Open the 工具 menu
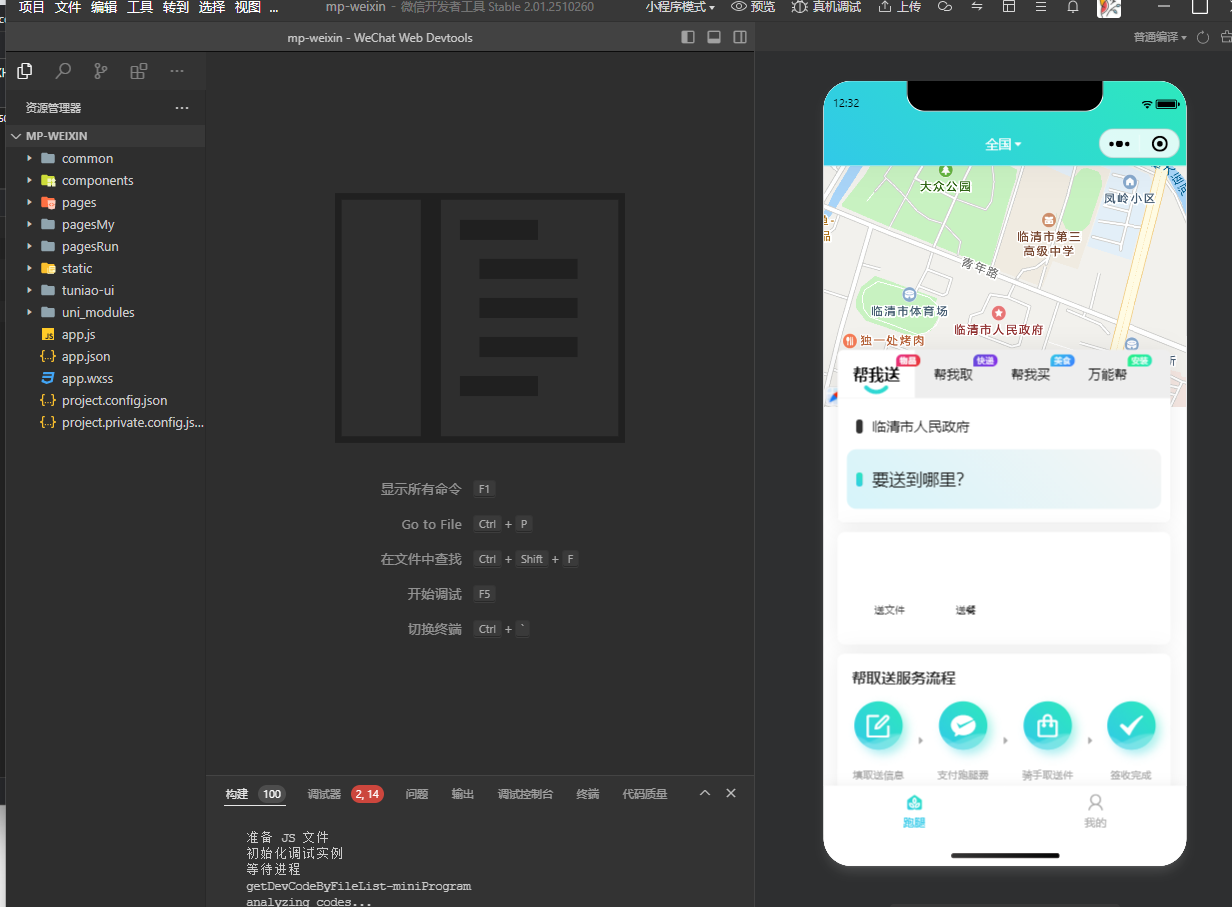The width and height of the screenshot is (1232, 907). [x=140, y=7]
